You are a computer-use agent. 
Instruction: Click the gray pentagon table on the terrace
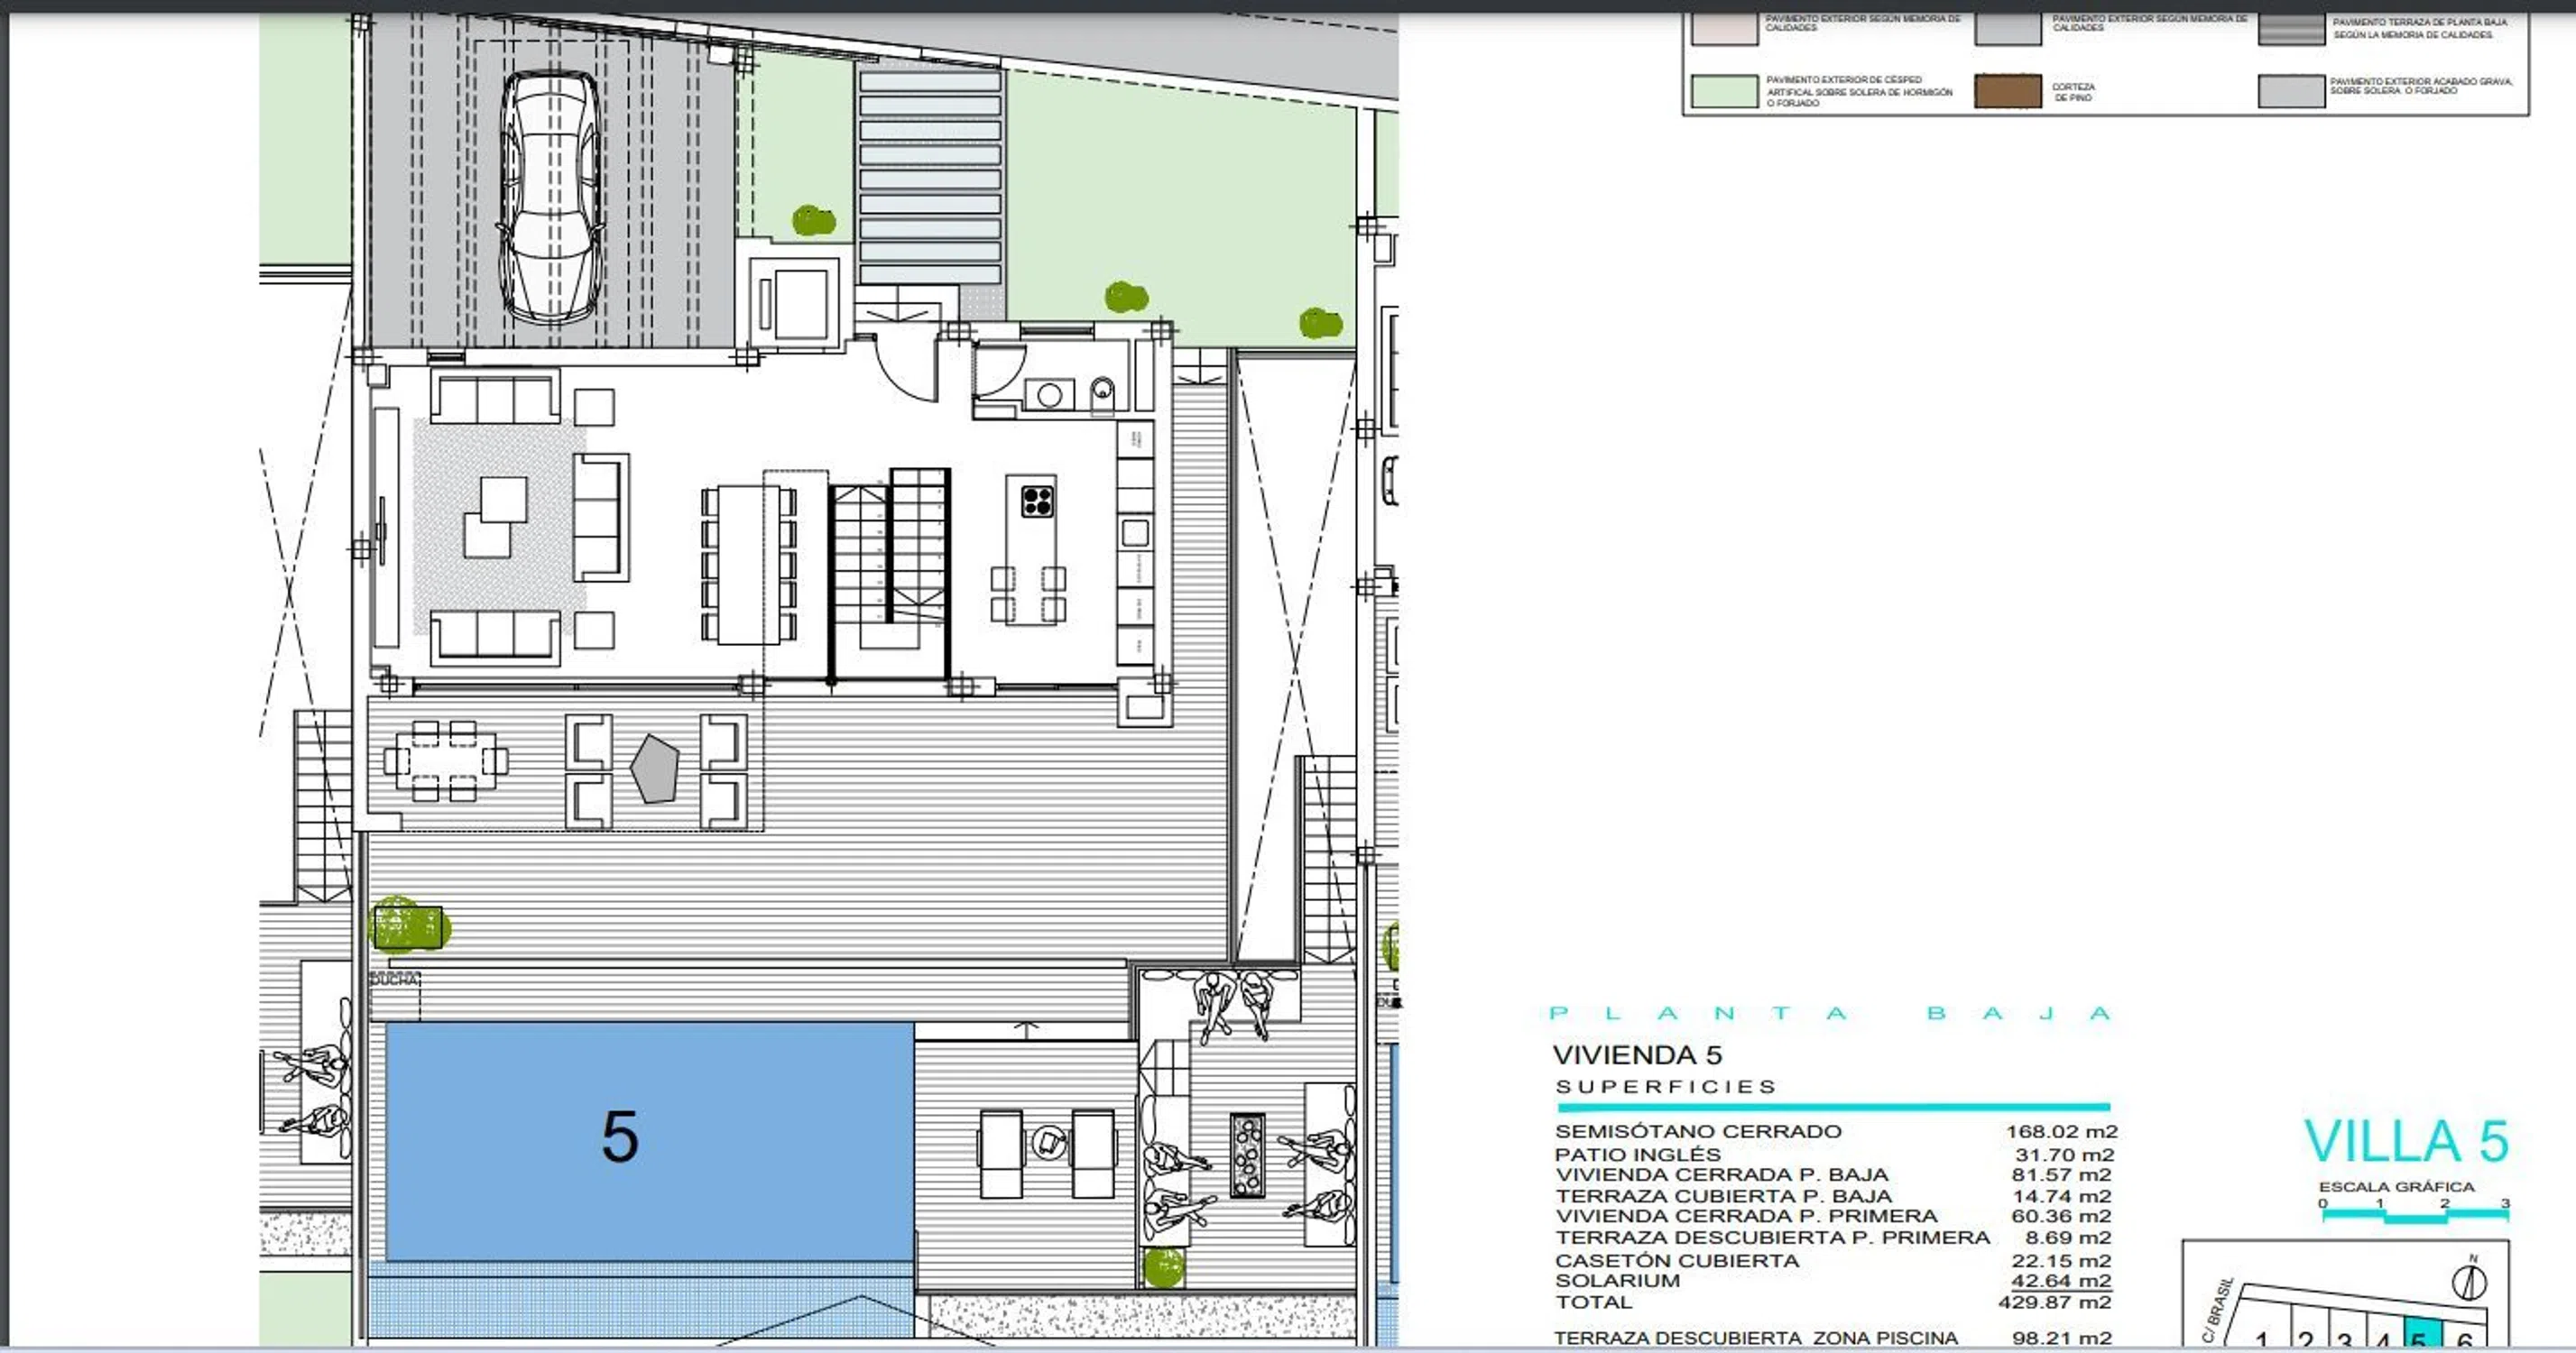click(655, 768)
